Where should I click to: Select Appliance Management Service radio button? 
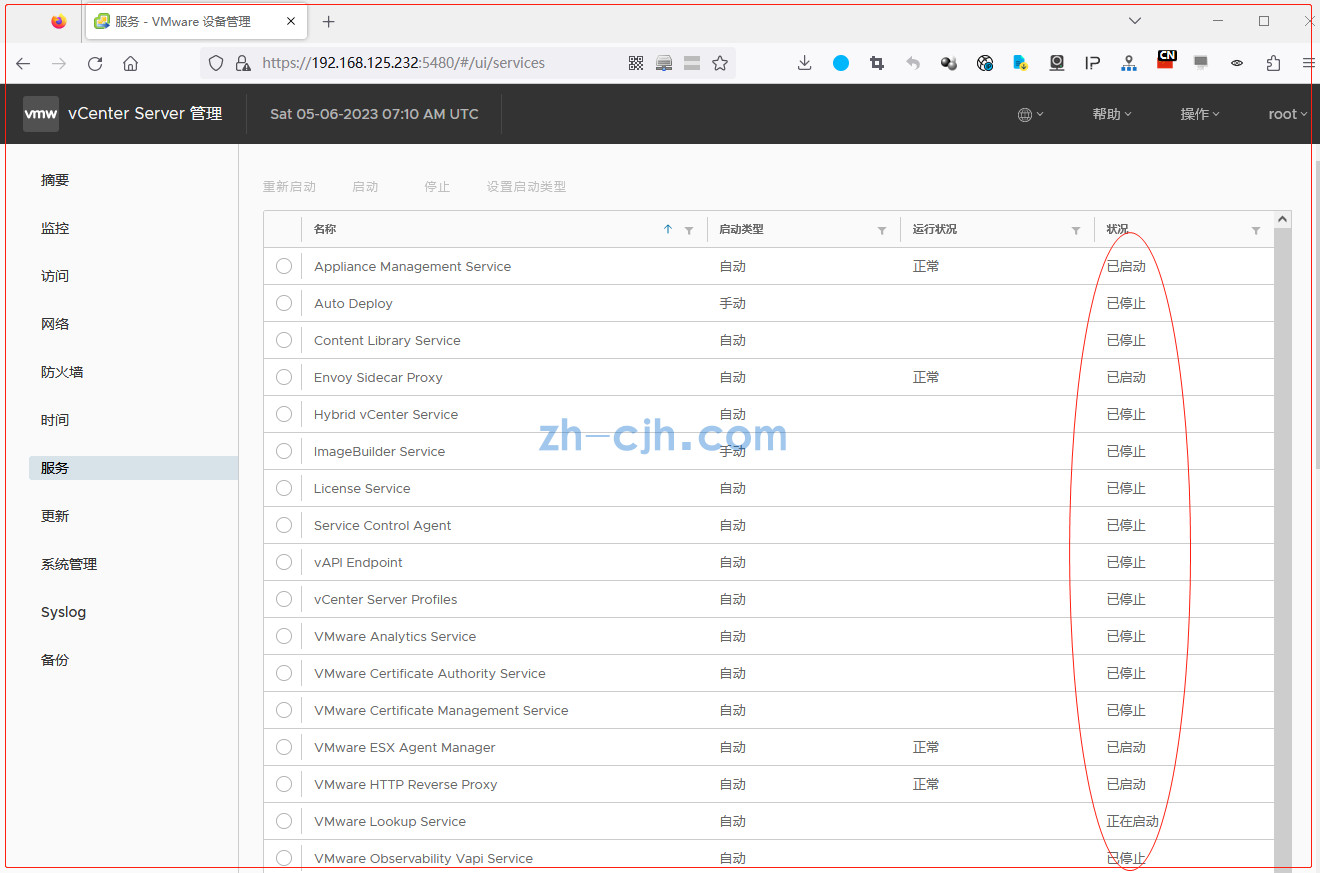pyautogui.click(x=284, y=266)
